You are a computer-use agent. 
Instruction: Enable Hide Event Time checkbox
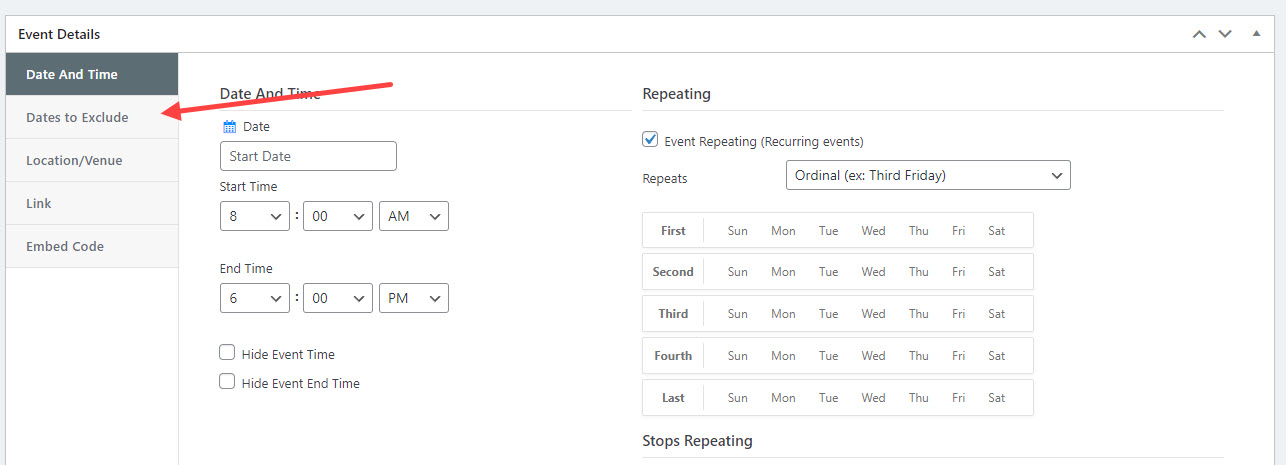pyautogui.click(x=227, y=353)
